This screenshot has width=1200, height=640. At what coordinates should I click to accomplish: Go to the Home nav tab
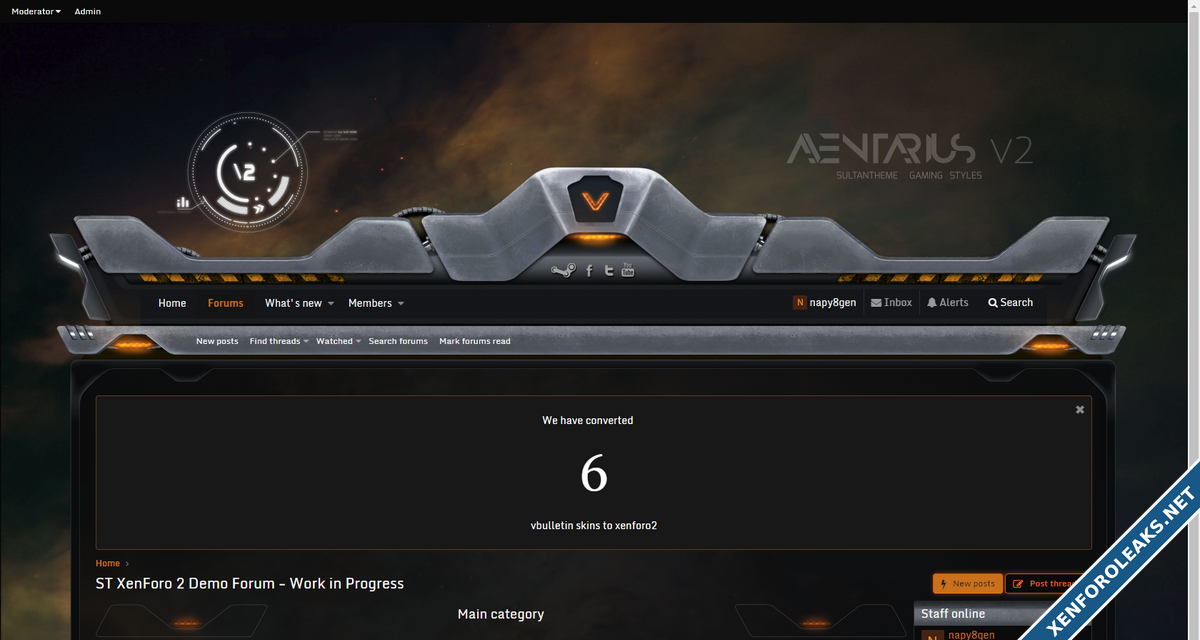[172, 303]
